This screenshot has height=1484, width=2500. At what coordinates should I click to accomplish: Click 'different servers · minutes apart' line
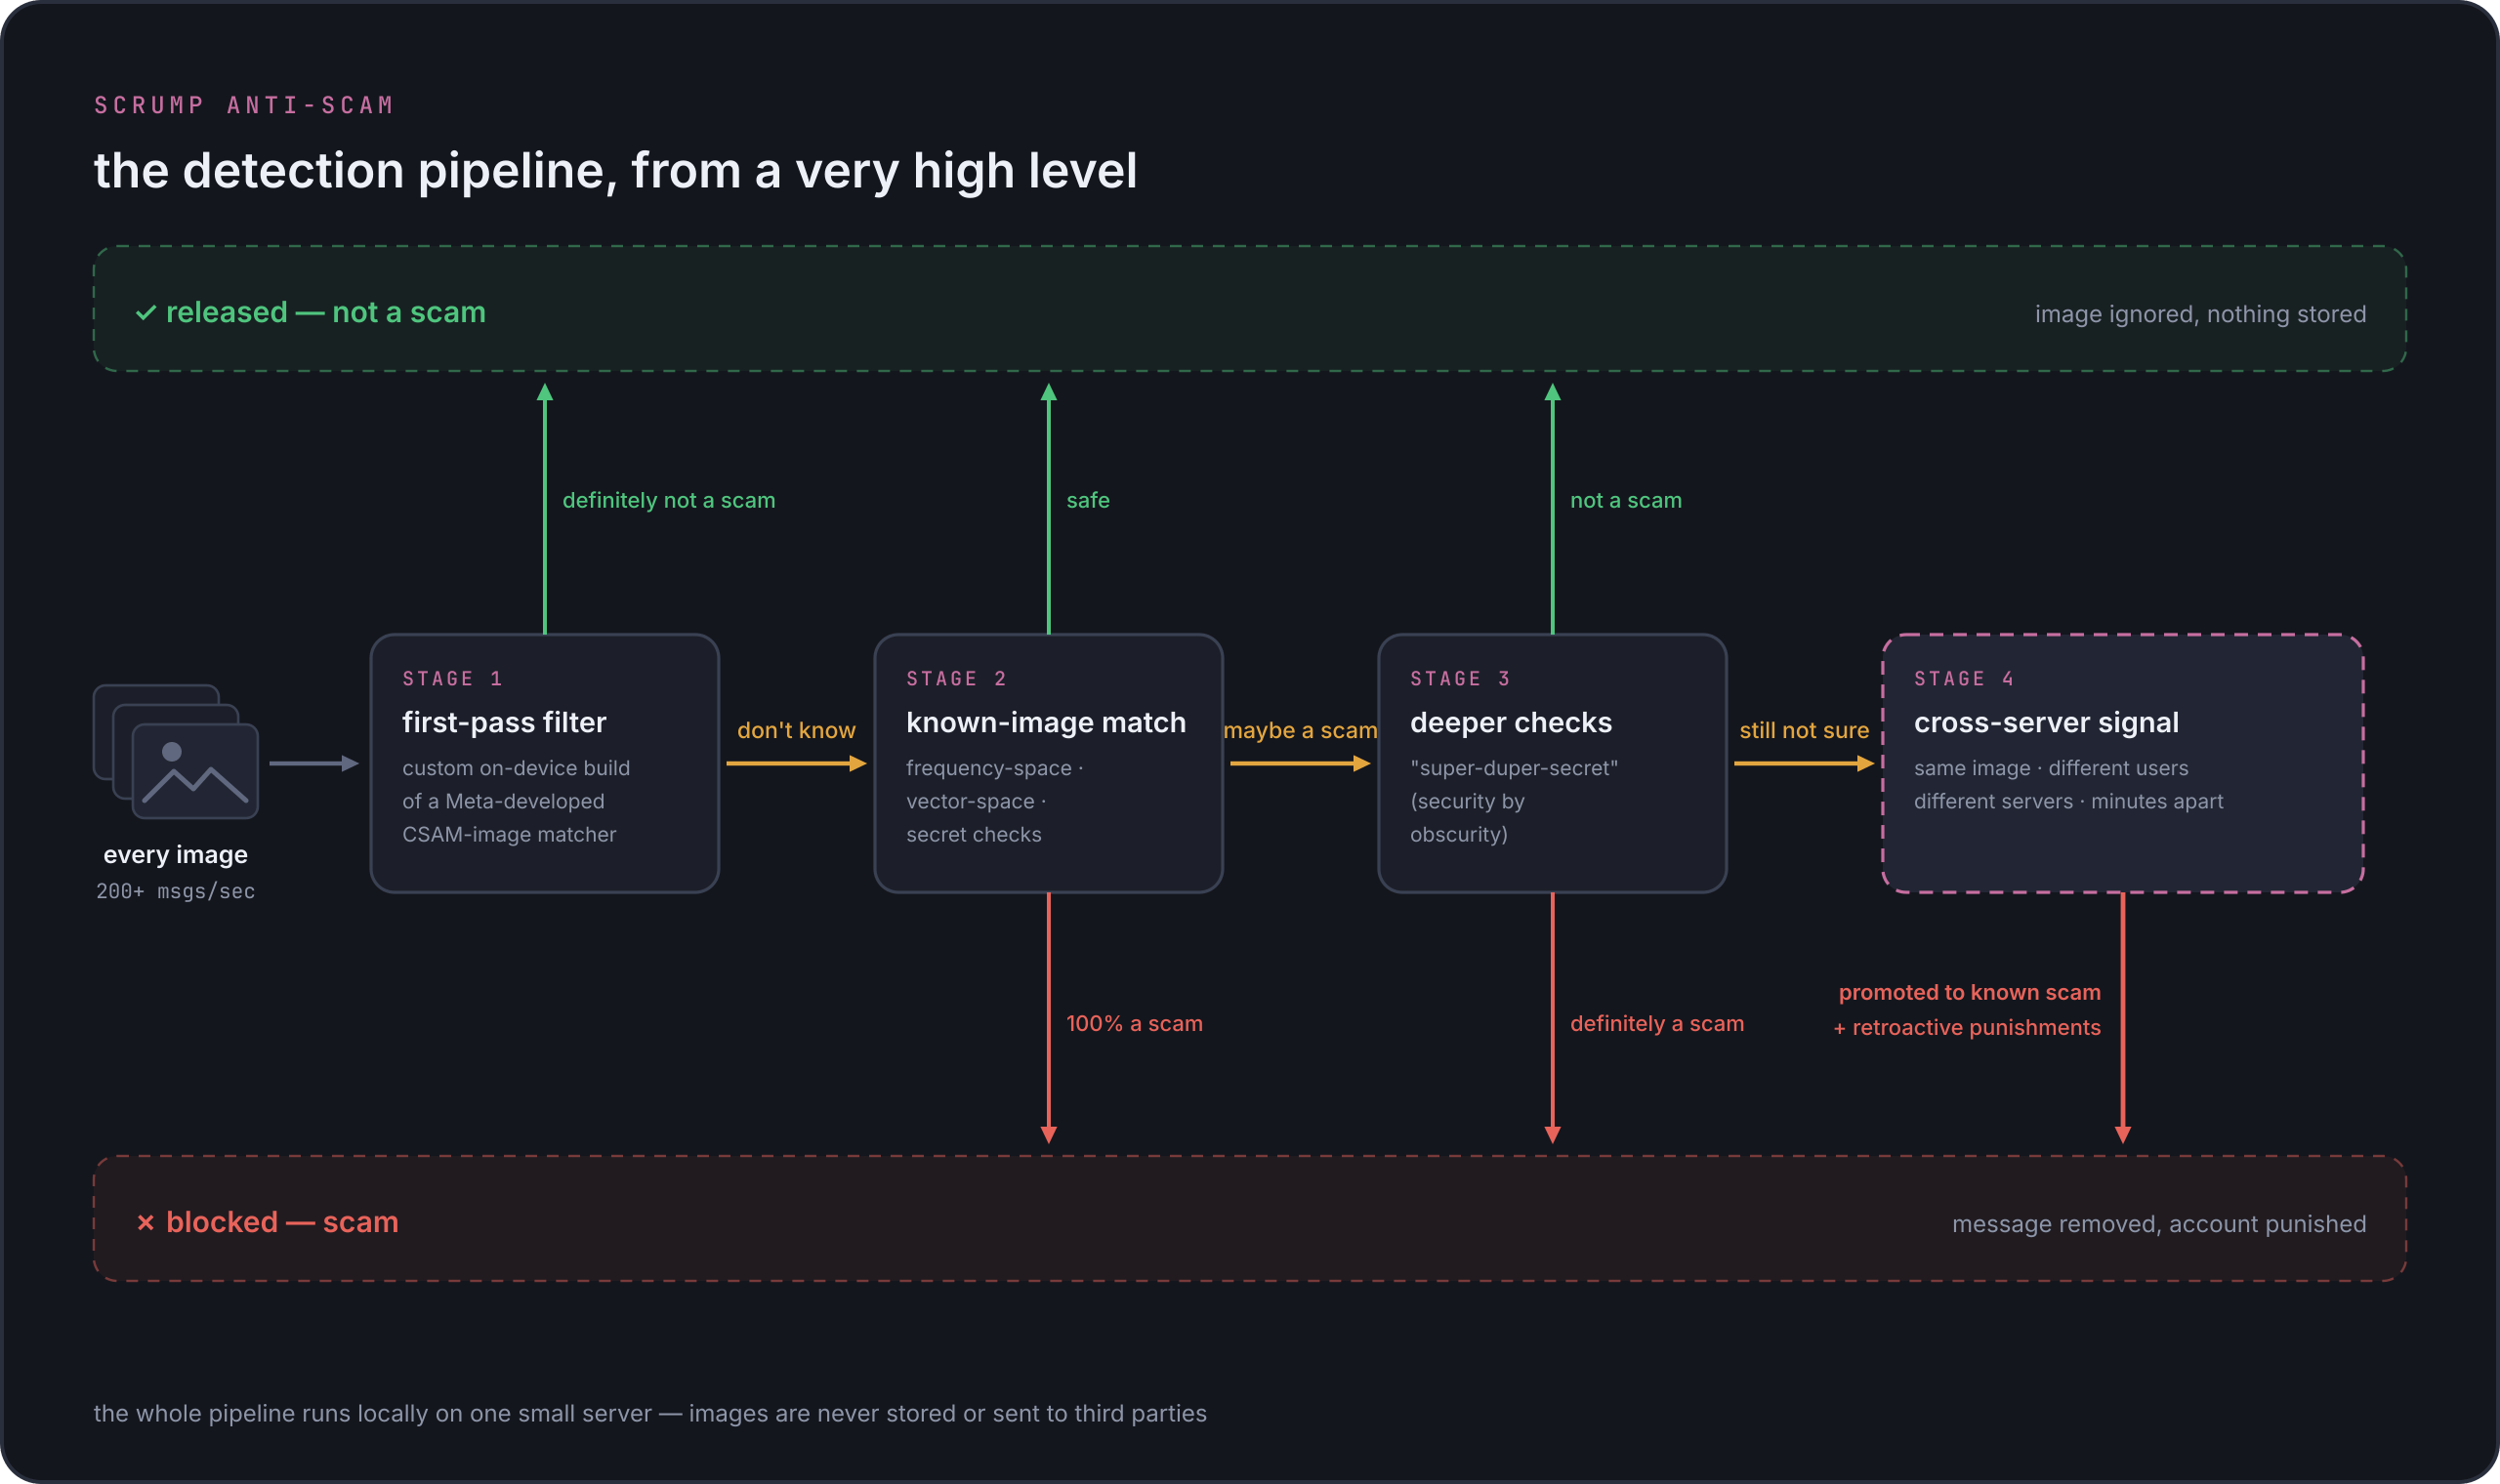click(x=2068, y=801)
